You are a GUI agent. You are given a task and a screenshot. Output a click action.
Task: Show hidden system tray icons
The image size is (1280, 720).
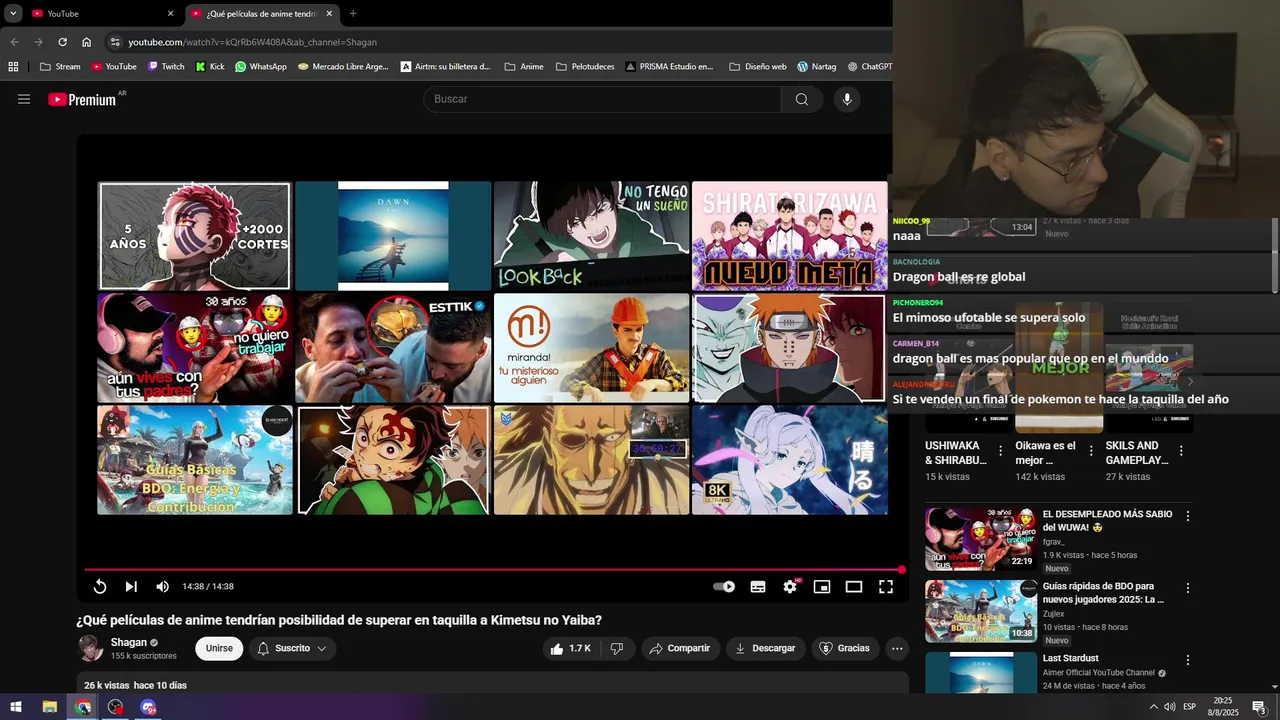pos(1153,707)
